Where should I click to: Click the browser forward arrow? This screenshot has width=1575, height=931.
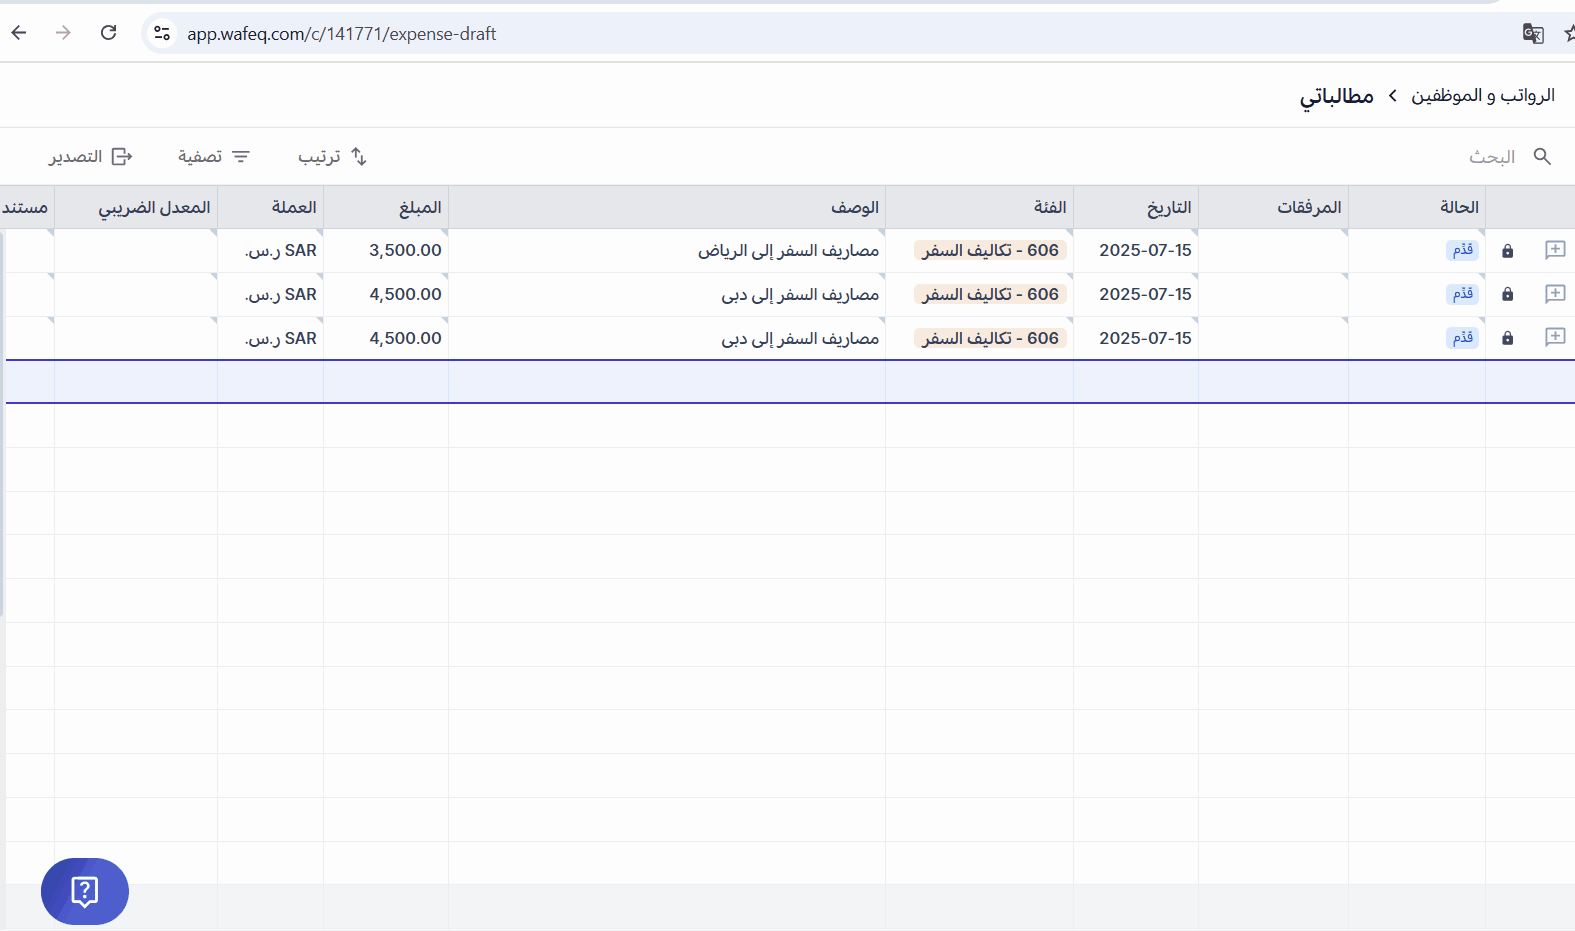[63, 33]
